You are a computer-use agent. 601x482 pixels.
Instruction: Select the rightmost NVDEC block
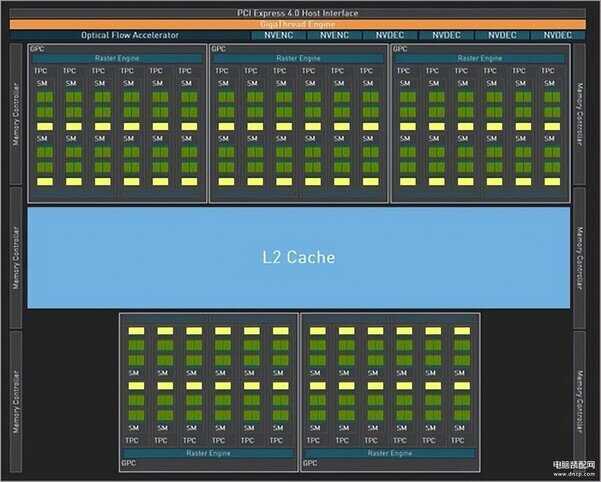pos(558,35)
